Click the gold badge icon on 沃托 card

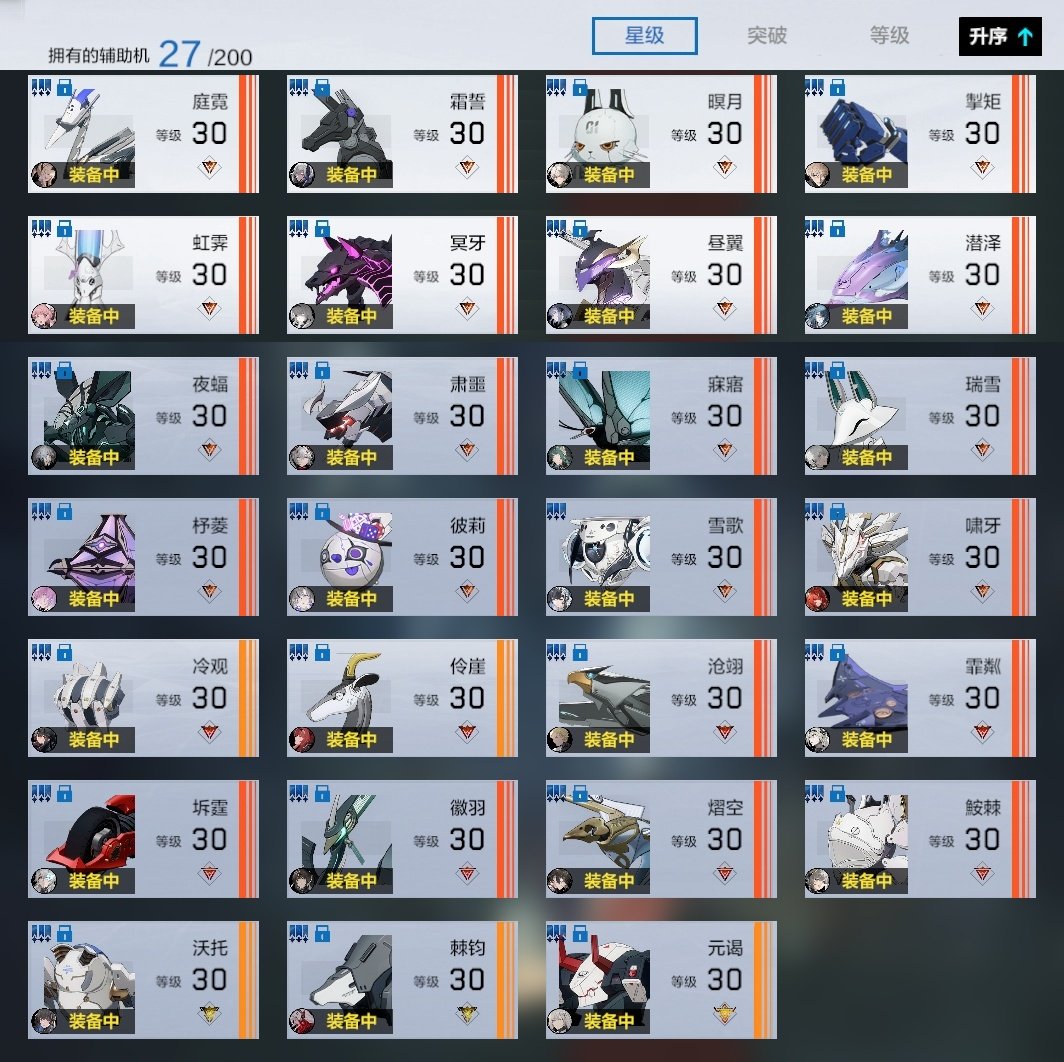209,1014
